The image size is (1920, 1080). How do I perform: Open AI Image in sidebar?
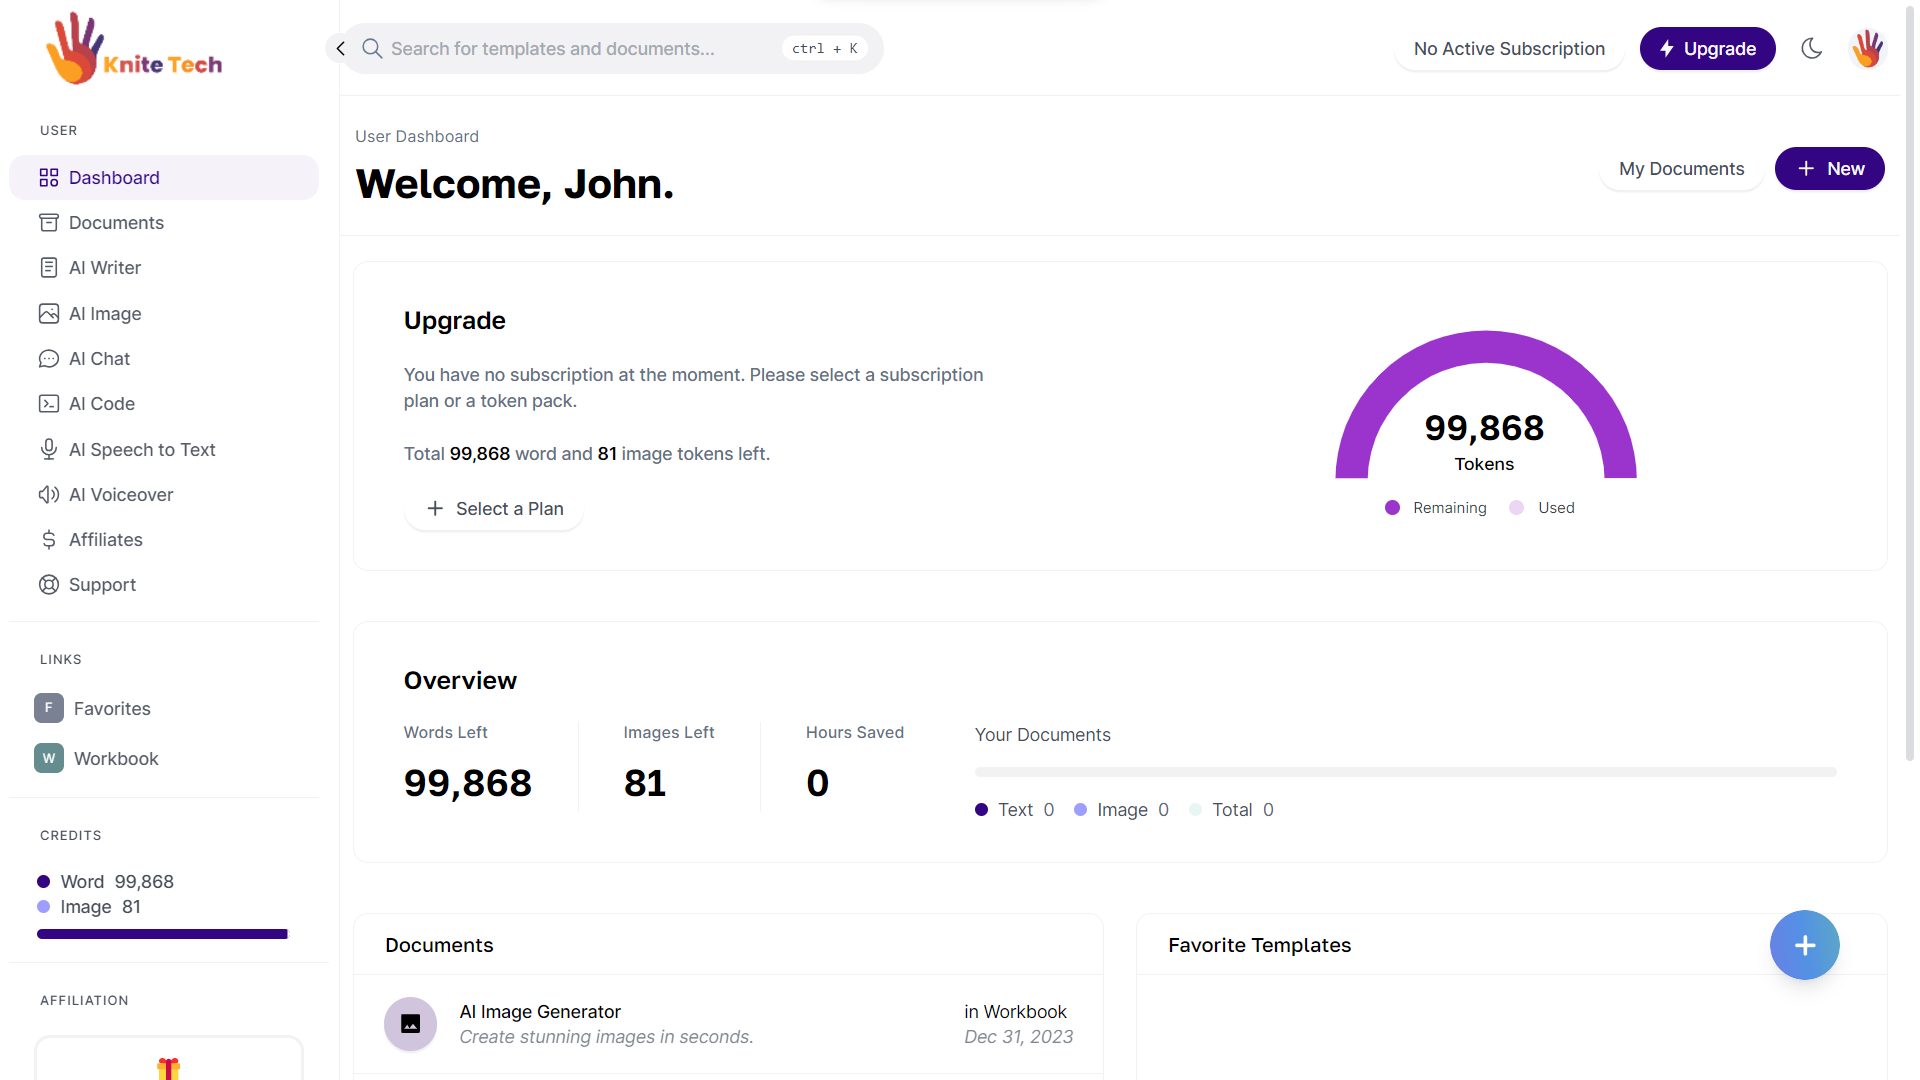pos(105,314)
